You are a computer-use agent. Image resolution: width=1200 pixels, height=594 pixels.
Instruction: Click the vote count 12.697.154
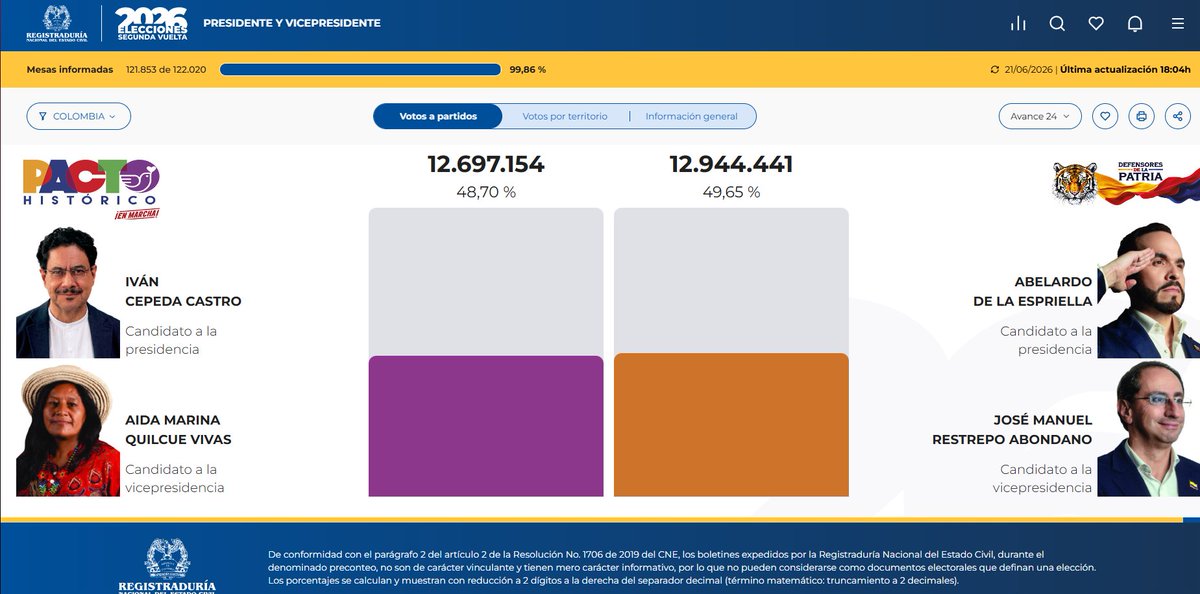pyautogui.click(x=486, y=165)
